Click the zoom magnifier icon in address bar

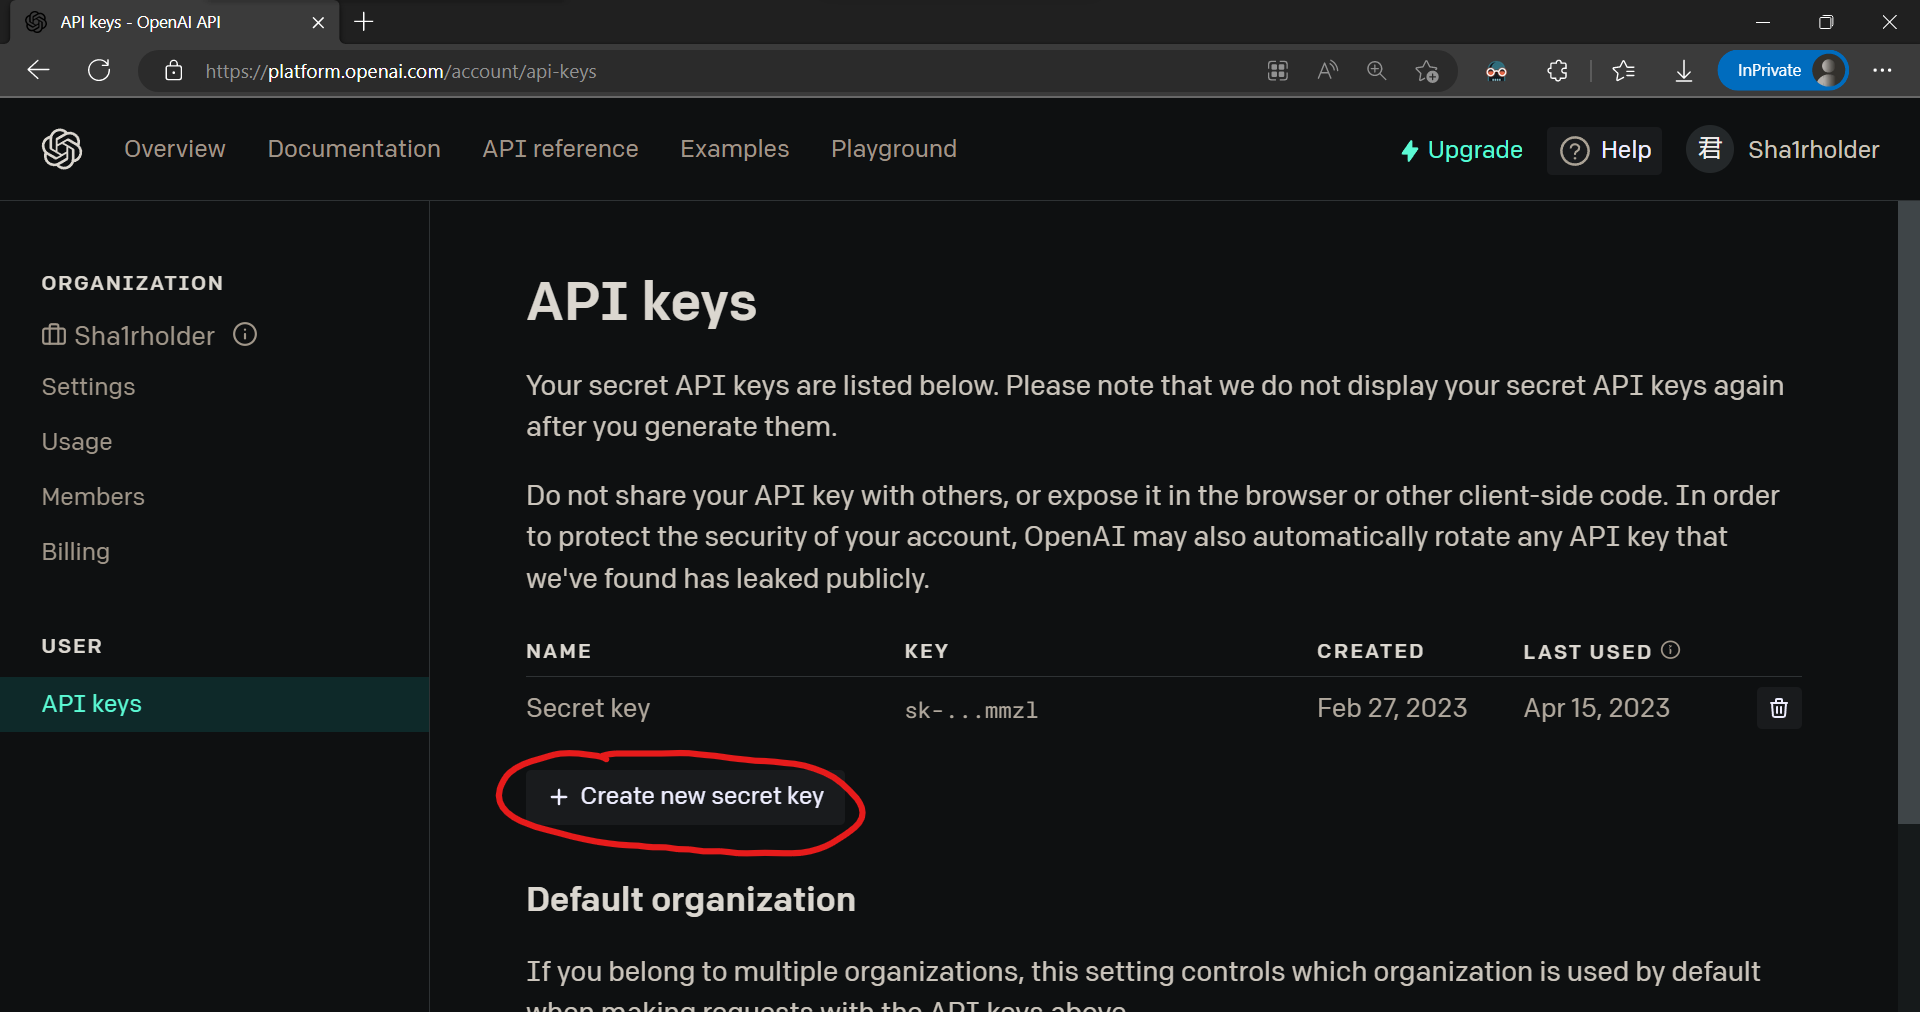click(x=1377, y=71)
